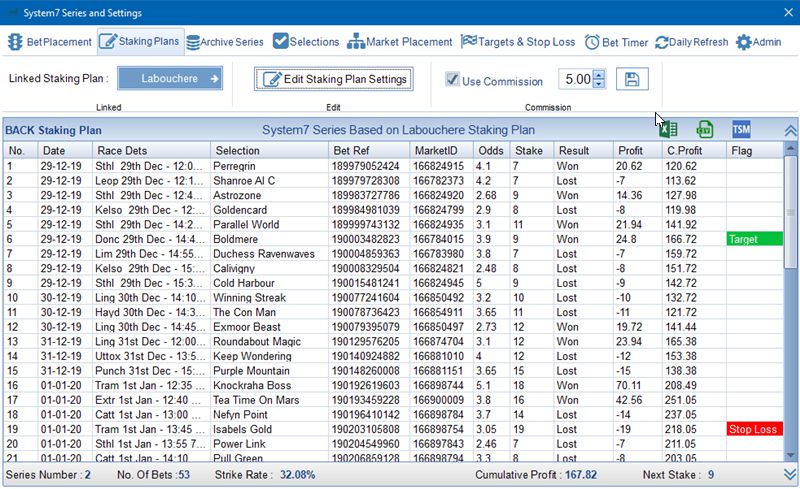Image resolution: width=800 pixels, height=489 pixels.
Task: Select the Parallel World cell
Action: pyautogui.click(x=269, y=225)
